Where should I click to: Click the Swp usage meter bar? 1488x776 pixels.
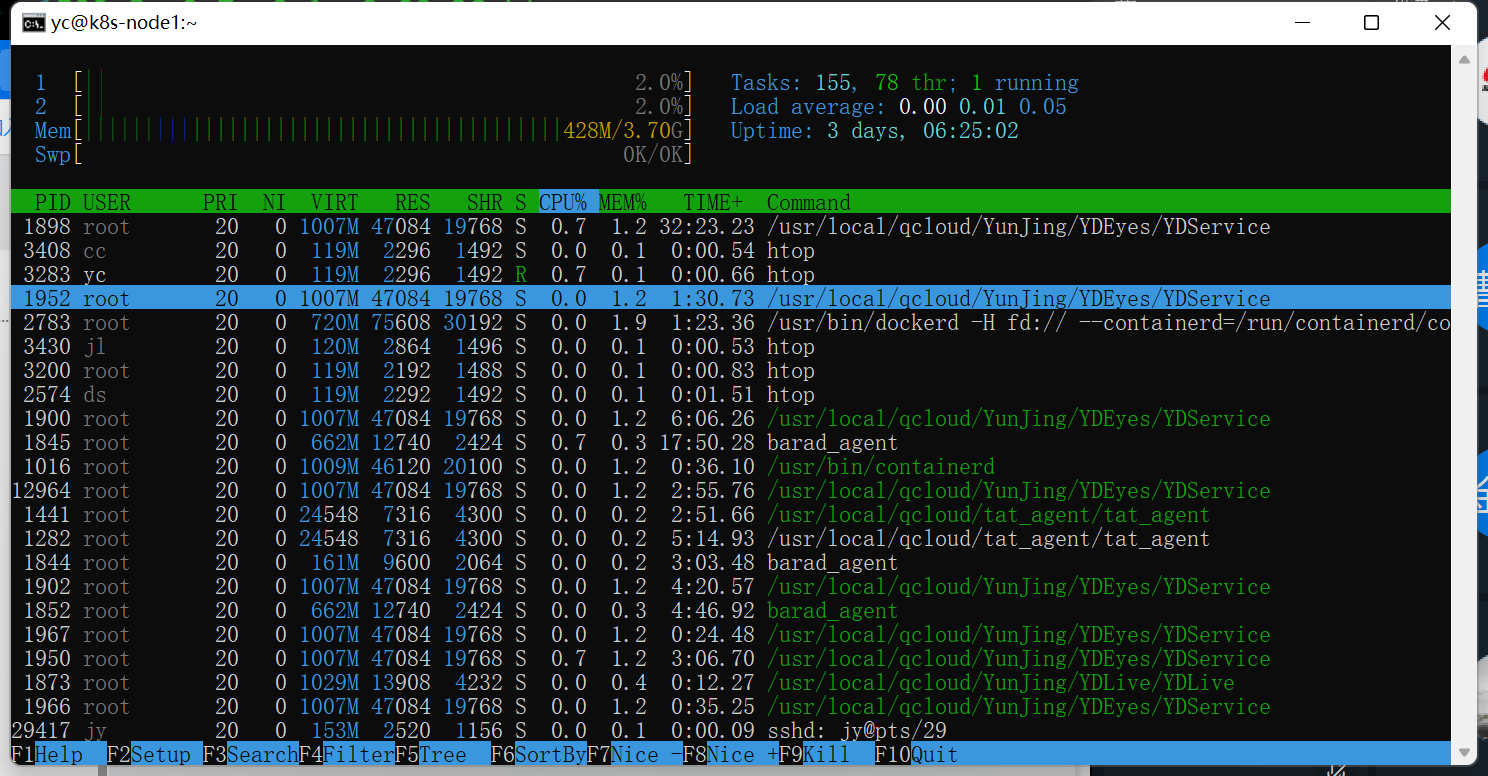coord(364,155)
